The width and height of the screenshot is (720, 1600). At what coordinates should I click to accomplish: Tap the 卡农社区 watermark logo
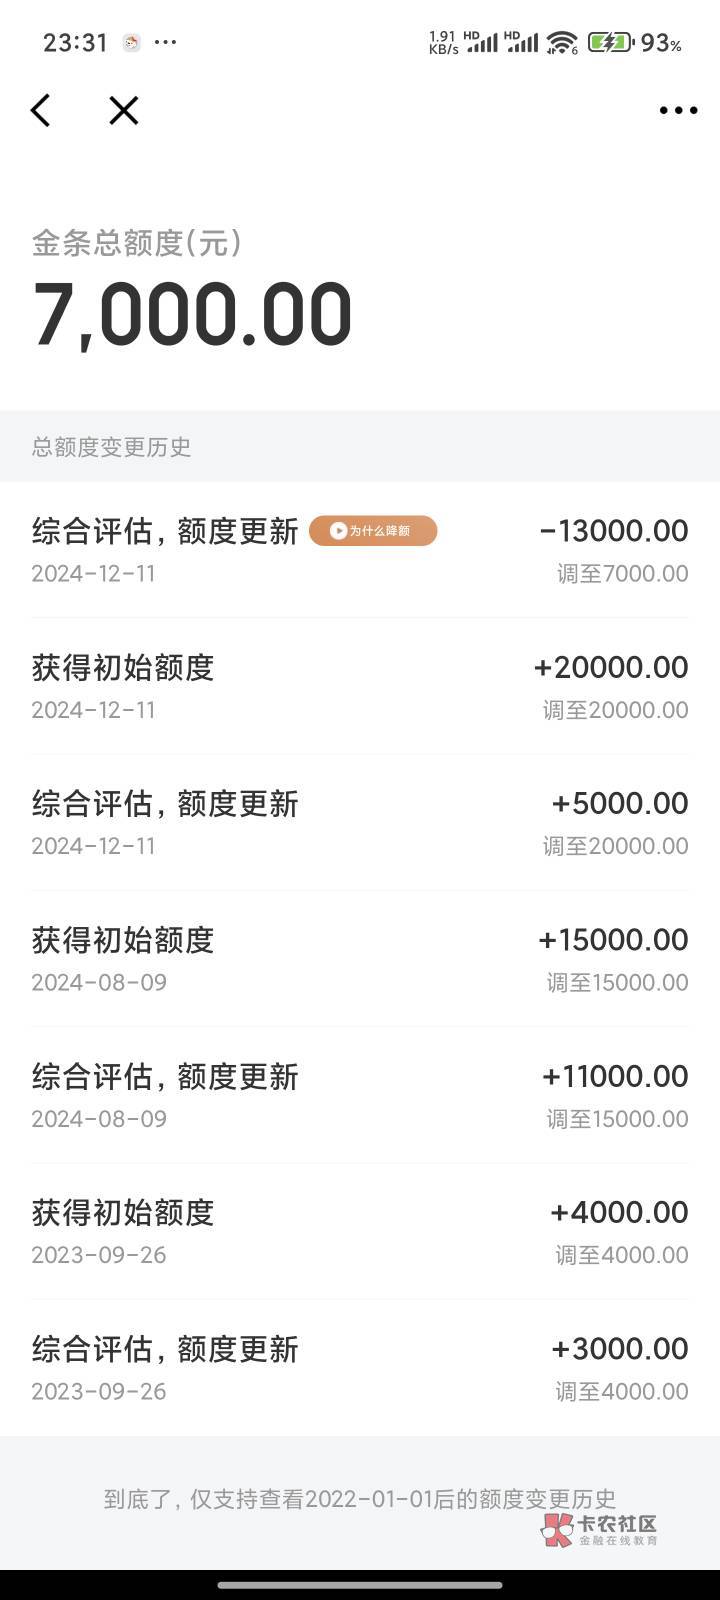pos(599,1529)
